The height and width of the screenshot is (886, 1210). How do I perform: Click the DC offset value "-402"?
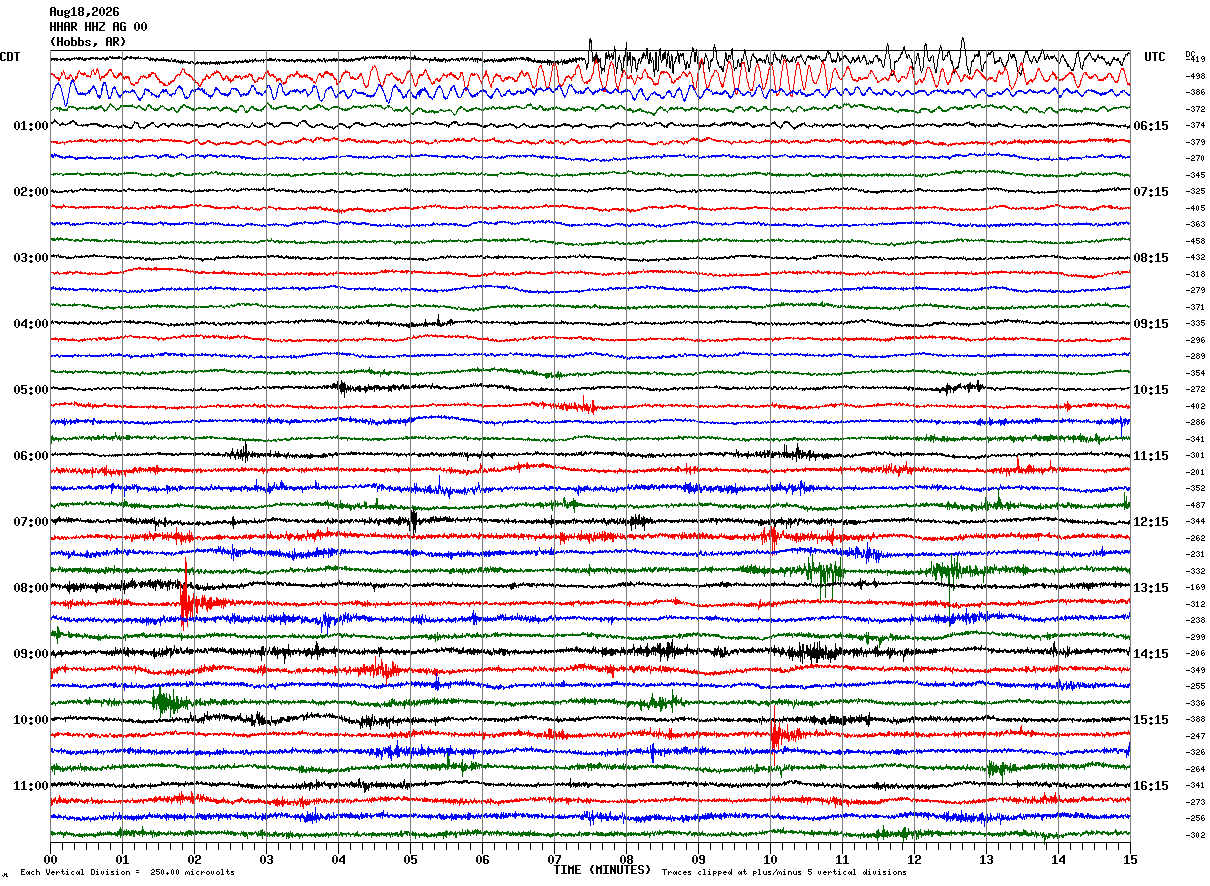[x=1195, y=406]
